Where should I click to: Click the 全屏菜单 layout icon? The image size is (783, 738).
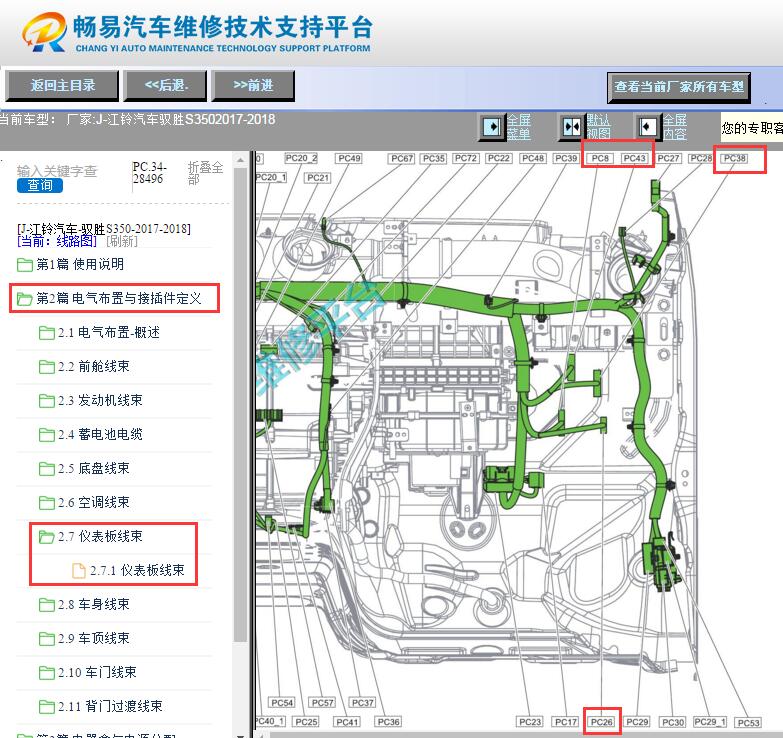pyautogui.click(x=492, y=127)
